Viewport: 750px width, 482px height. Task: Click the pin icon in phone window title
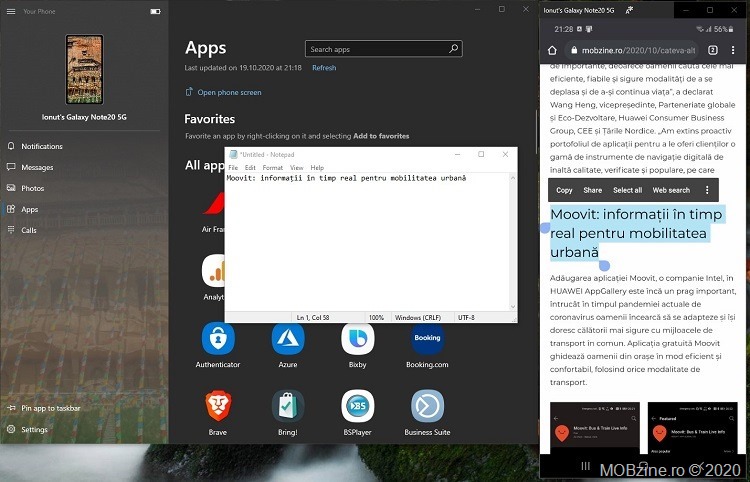[629, 10]
